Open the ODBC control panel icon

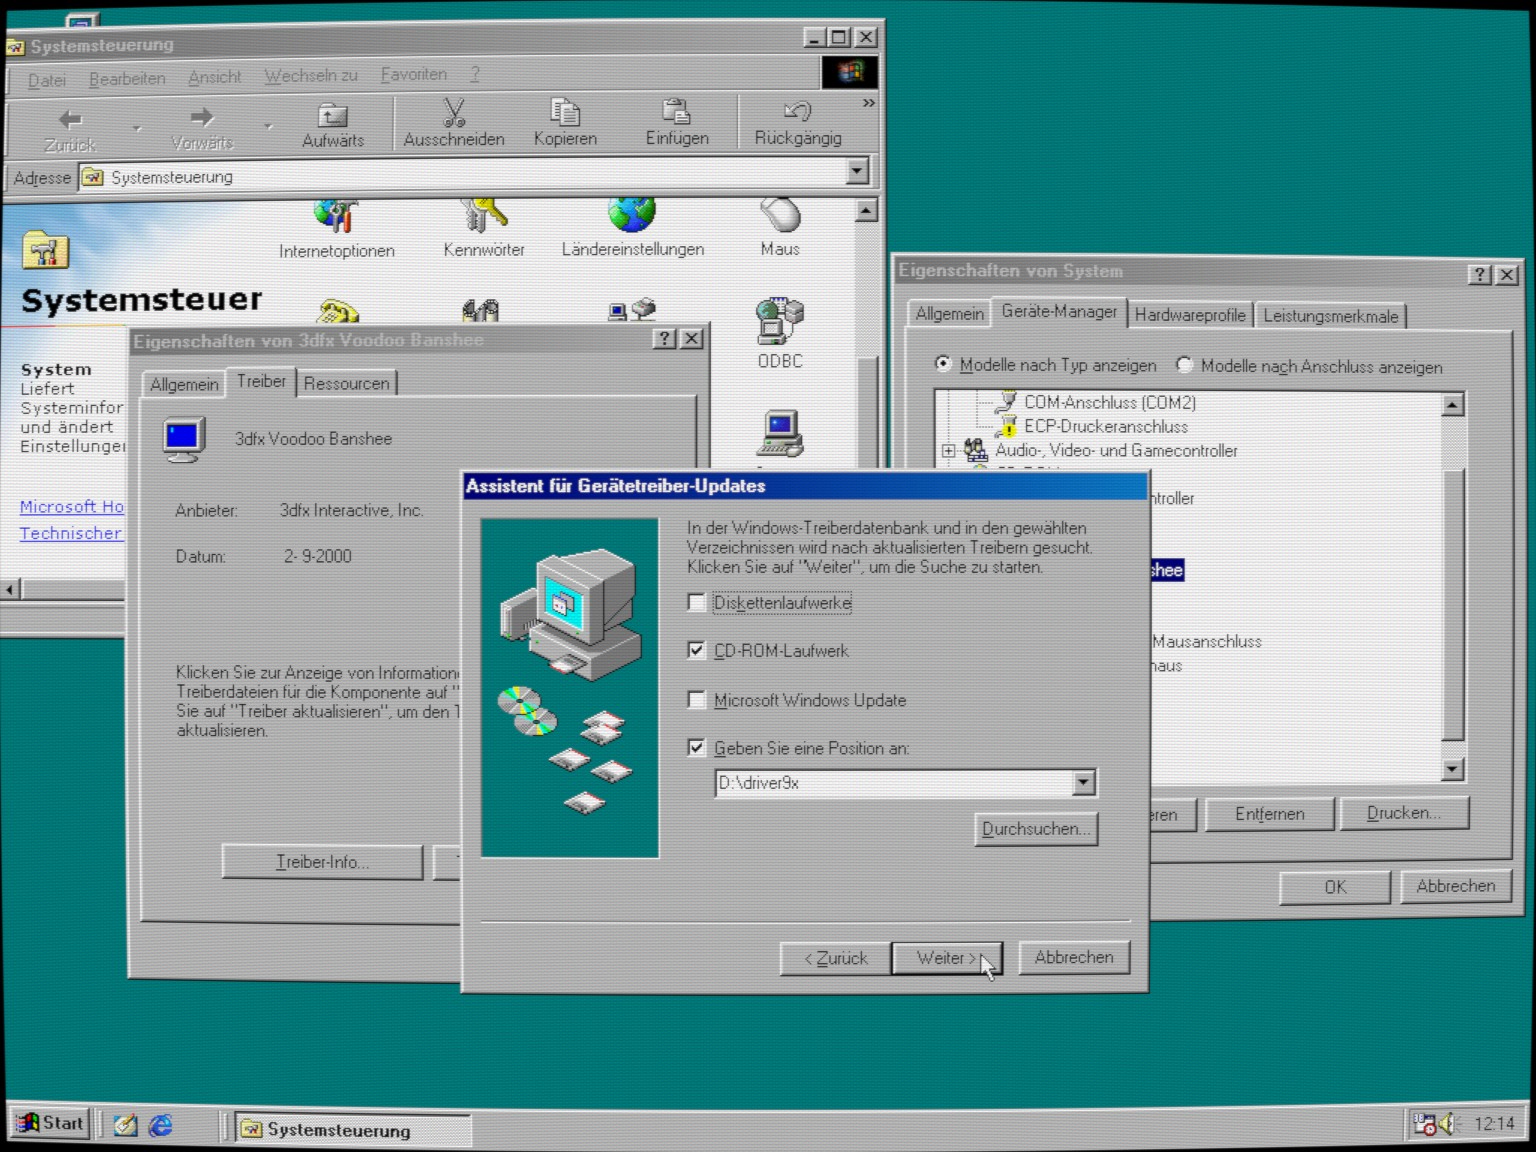pos(780,322)
